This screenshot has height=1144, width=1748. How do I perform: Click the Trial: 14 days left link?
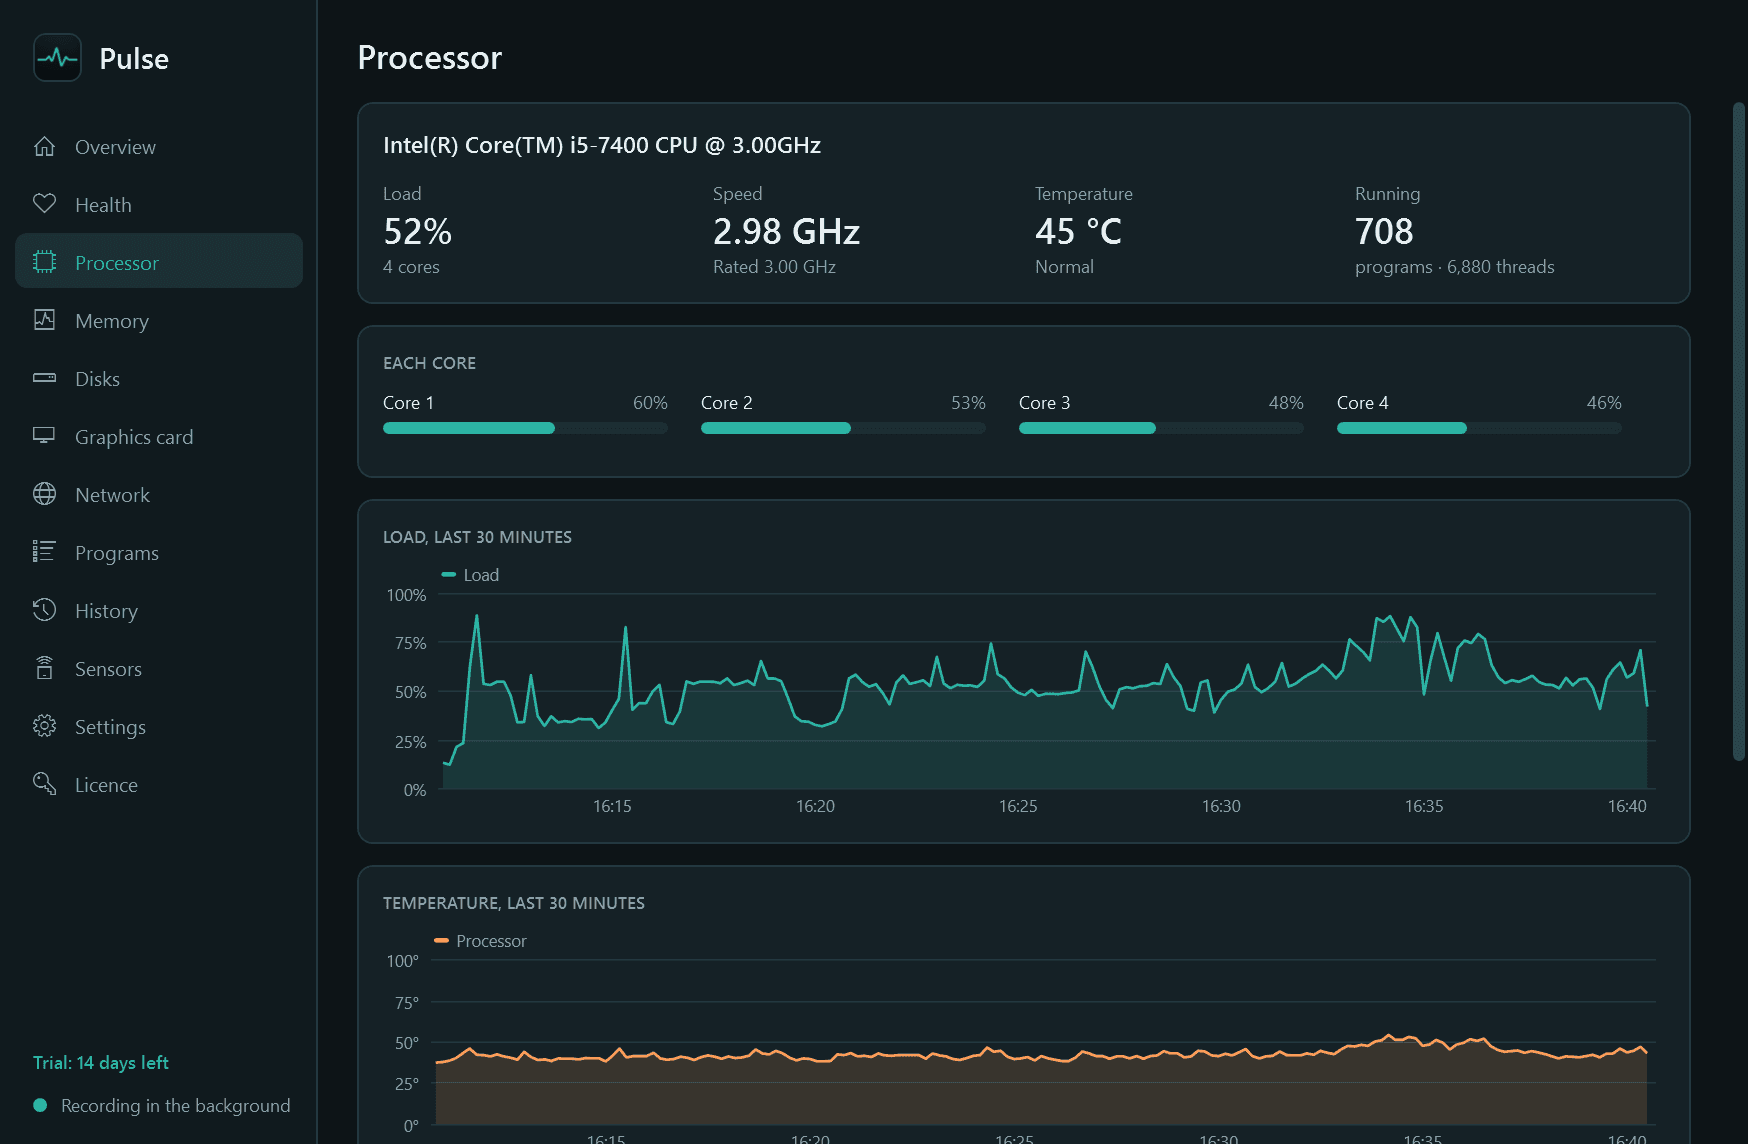point(101,1062)
